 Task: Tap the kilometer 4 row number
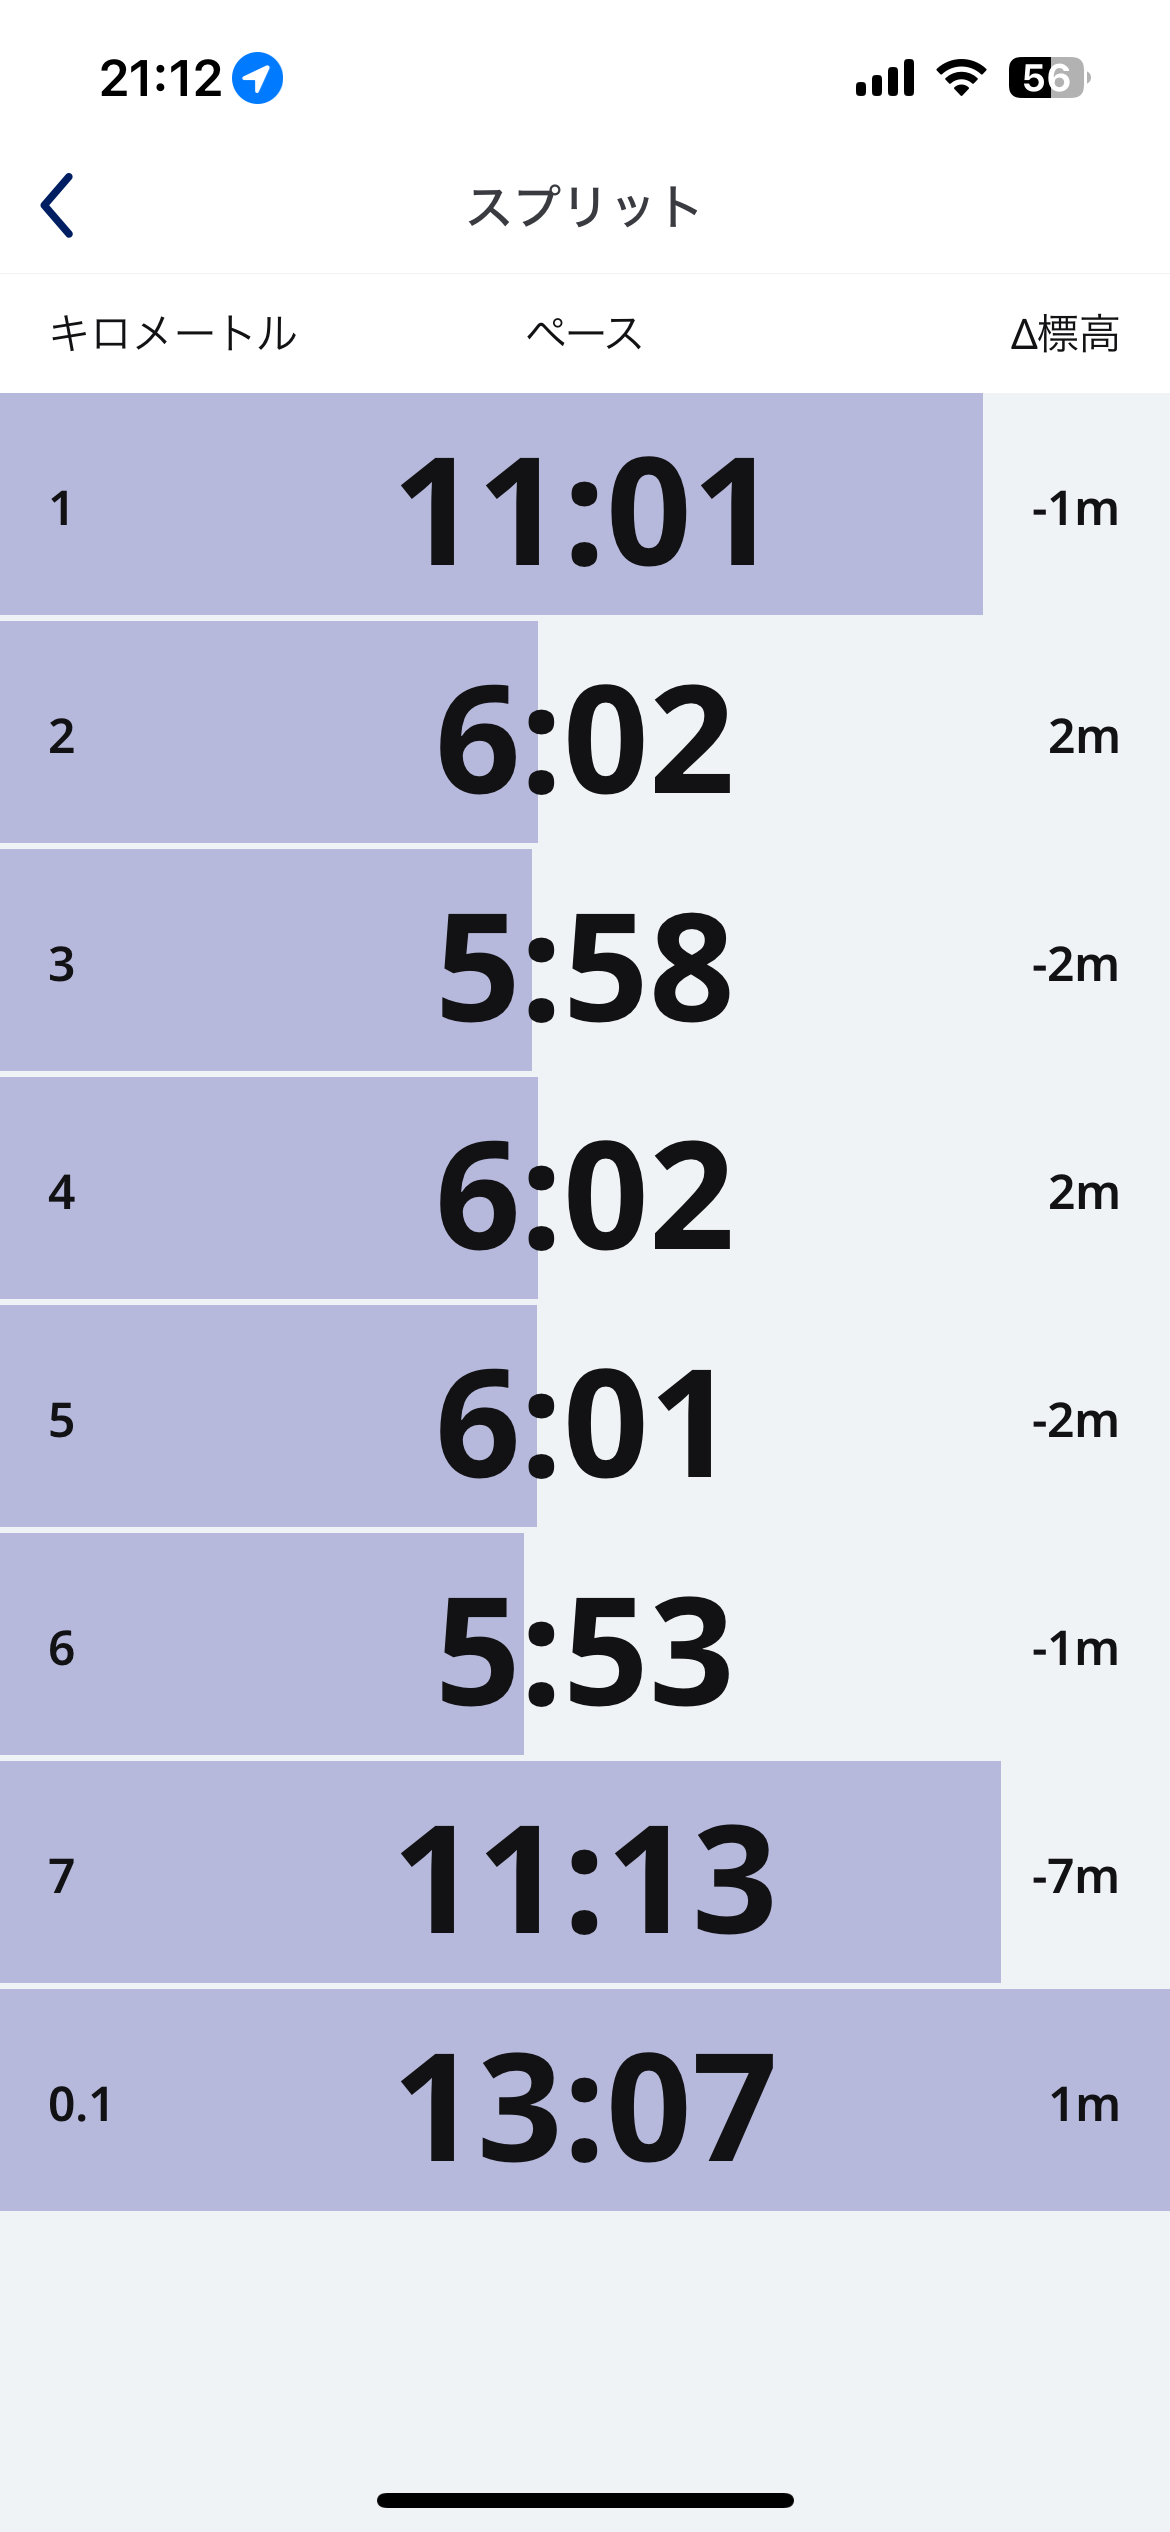pyautogui.click(x=62, y=1193)
